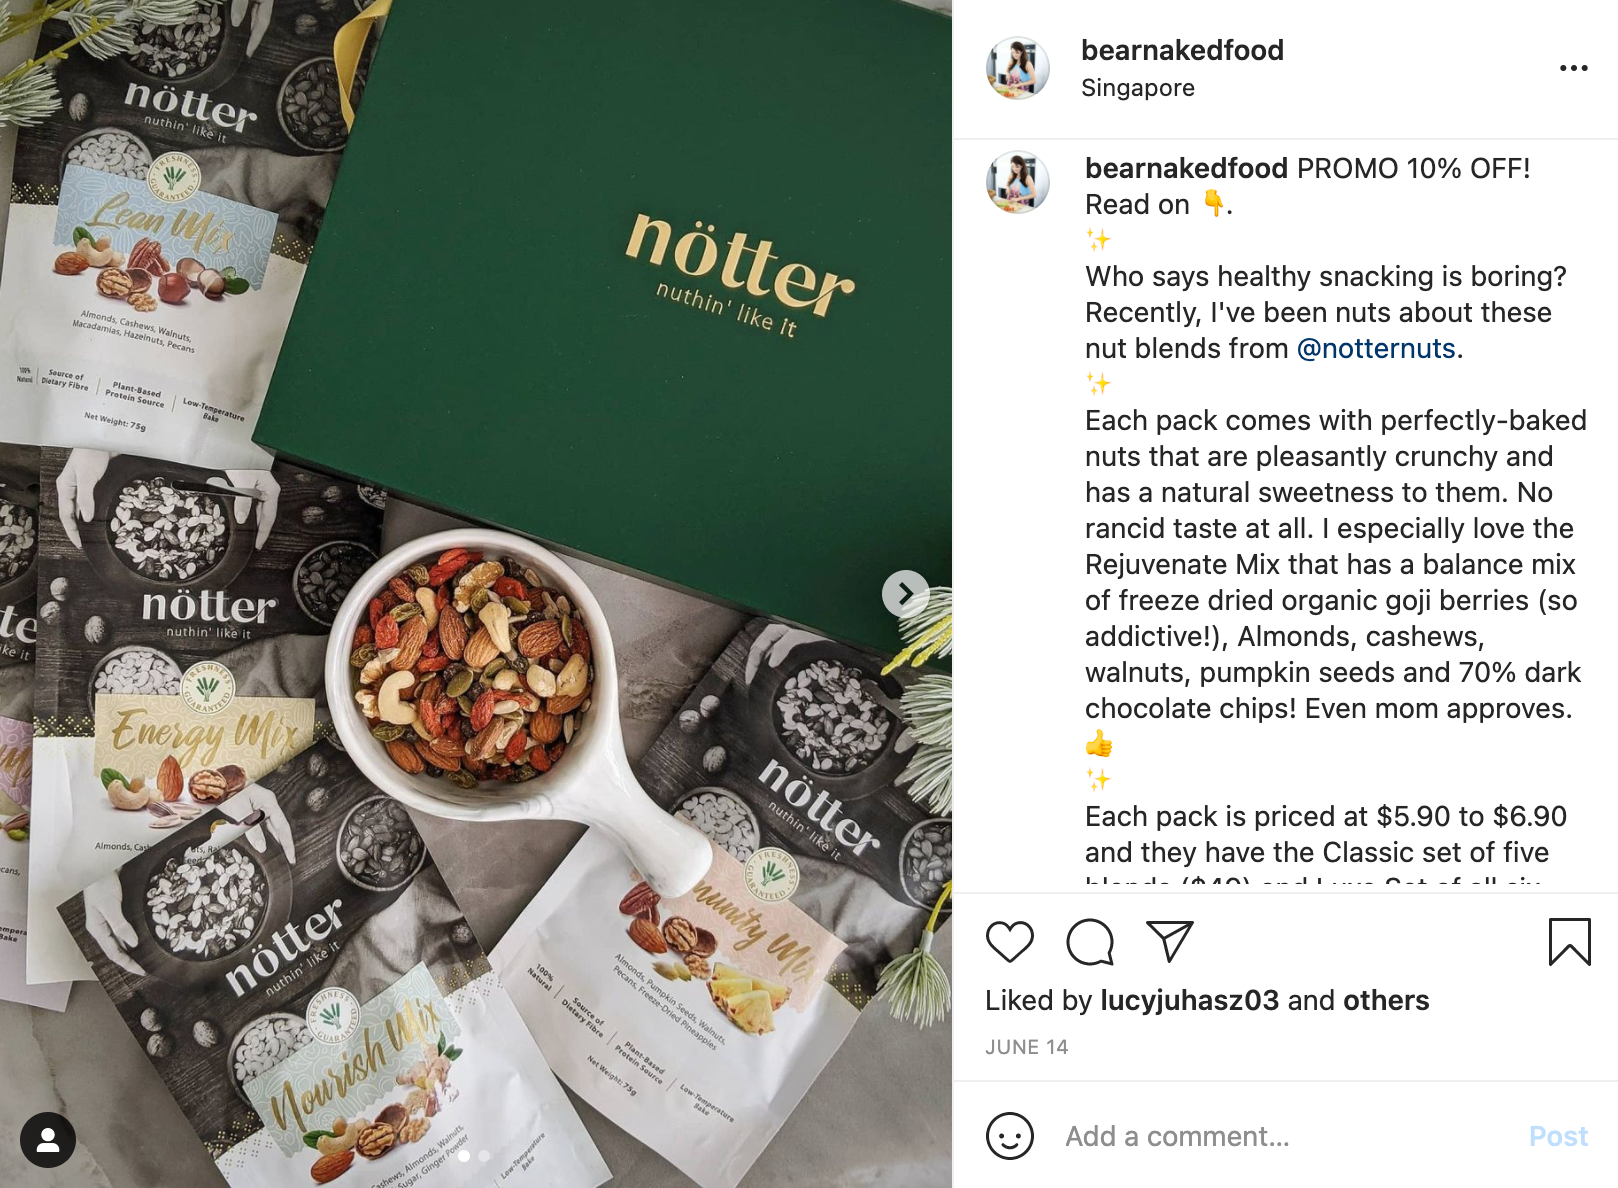Save post using bookmark icon
The image size is (1618, 1188).
pos(1569,942)
